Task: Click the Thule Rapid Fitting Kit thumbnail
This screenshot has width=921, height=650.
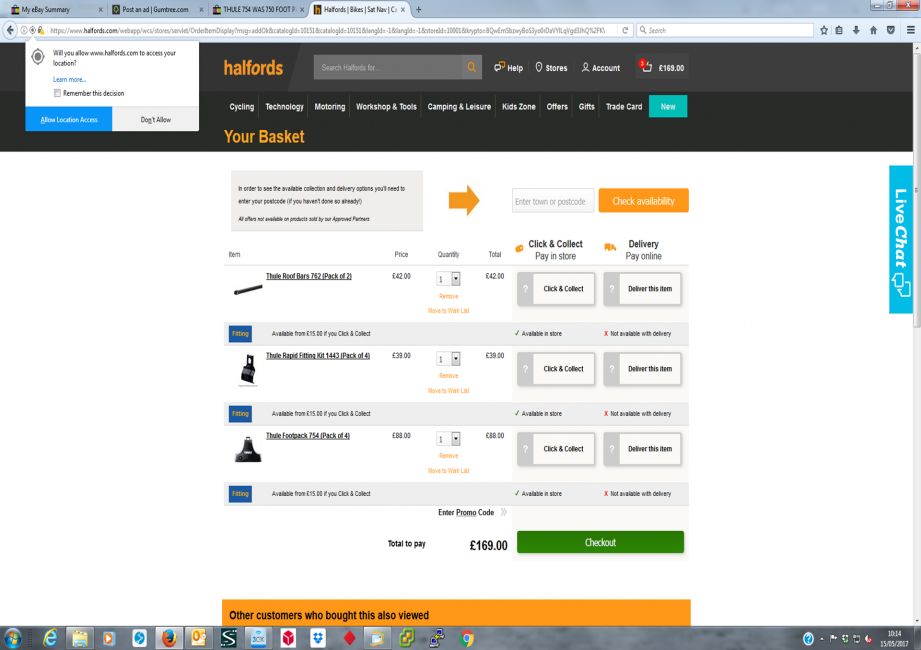Action: coord(248,369)
